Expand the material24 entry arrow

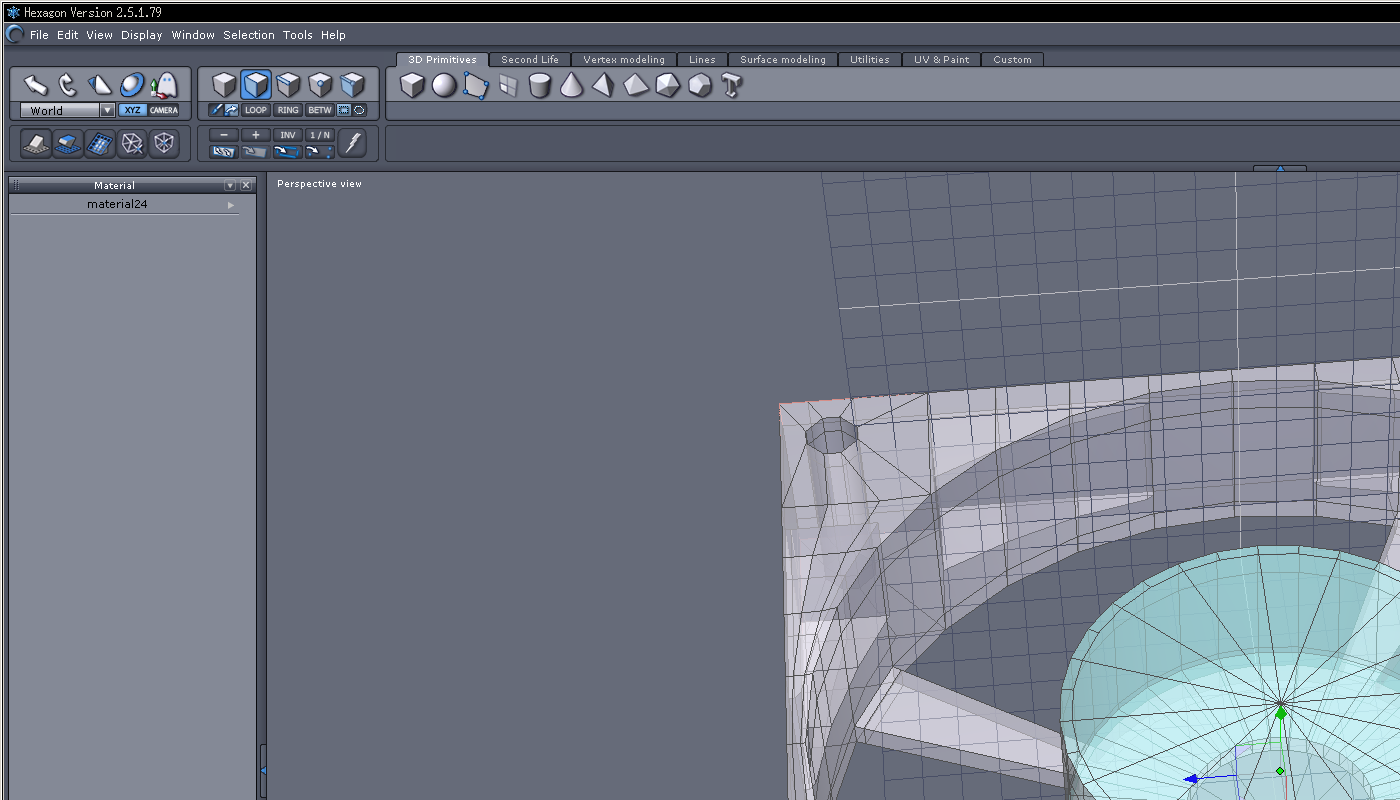pyautogui.click(x=231, y=205)
